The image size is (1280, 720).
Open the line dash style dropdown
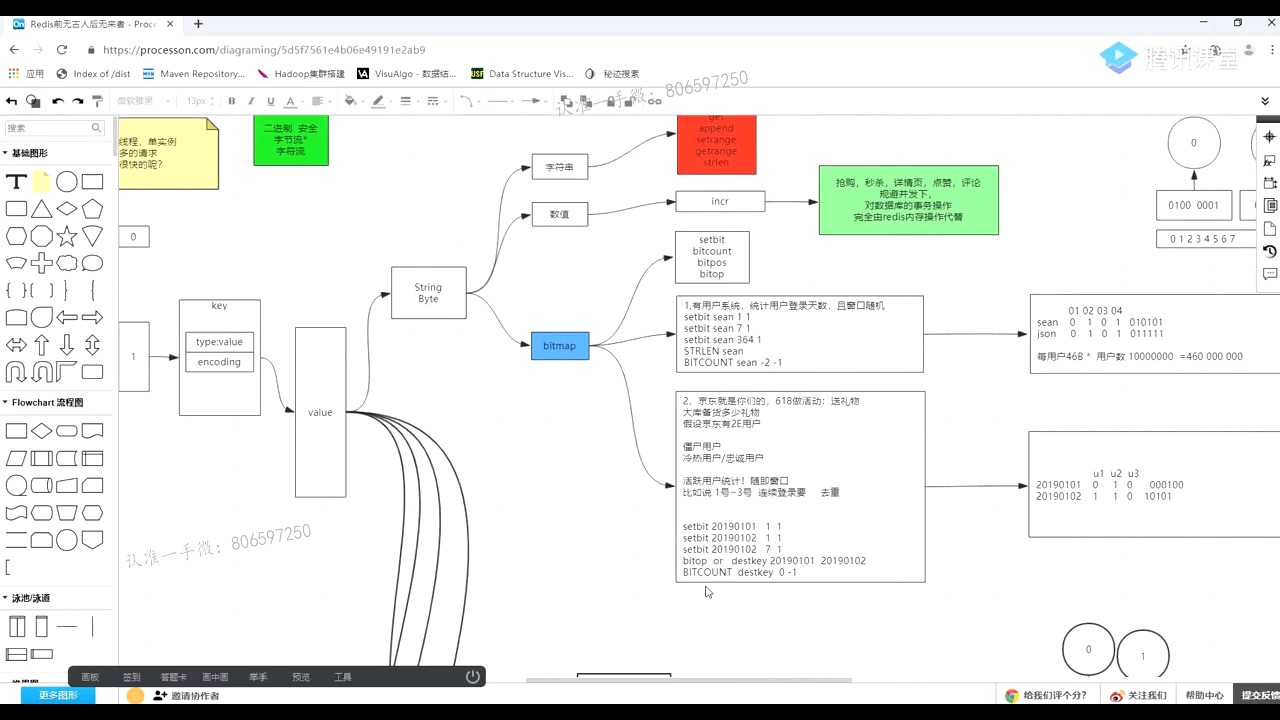click(435, 101)
